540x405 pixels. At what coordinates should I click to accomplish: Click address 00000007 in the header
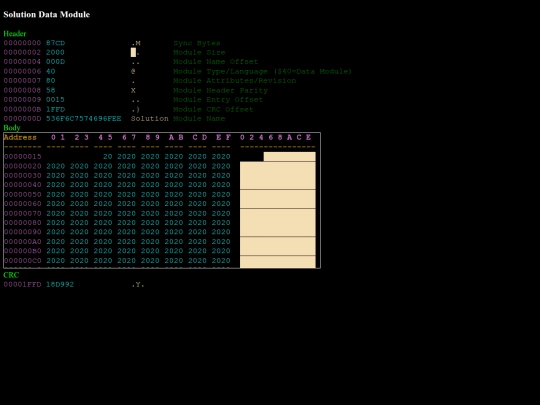coord(22,81)
